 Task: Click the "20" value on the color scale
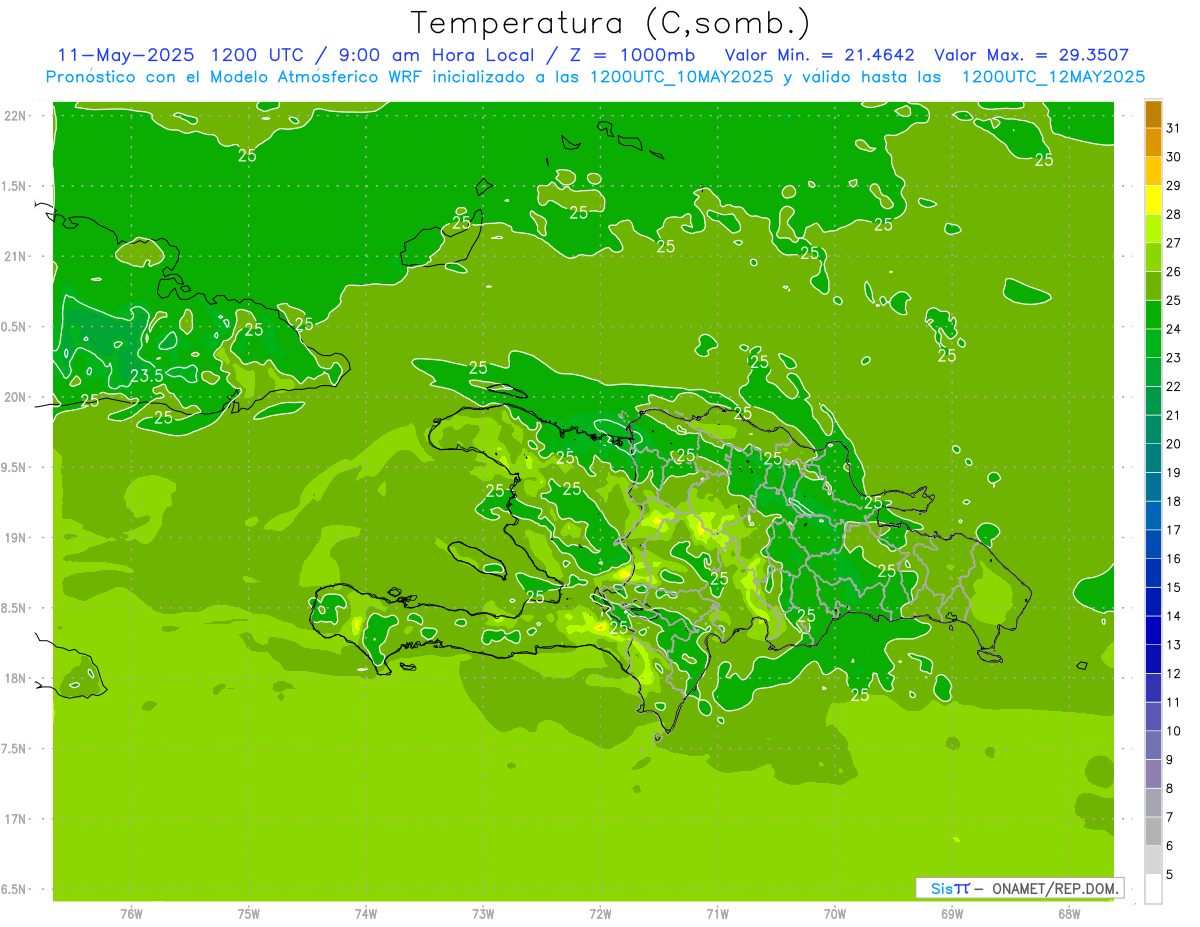(1173, 443)
